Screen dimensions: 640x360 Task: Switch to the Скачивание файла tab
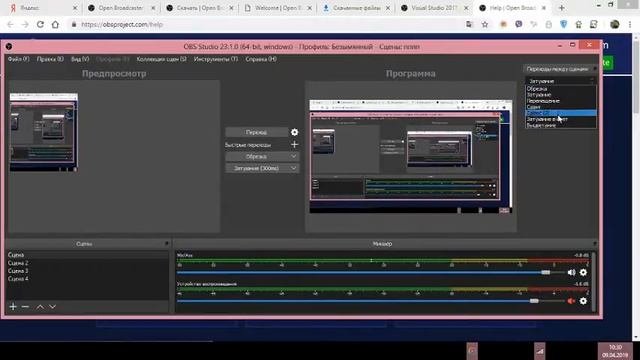[x=357, y=8]
